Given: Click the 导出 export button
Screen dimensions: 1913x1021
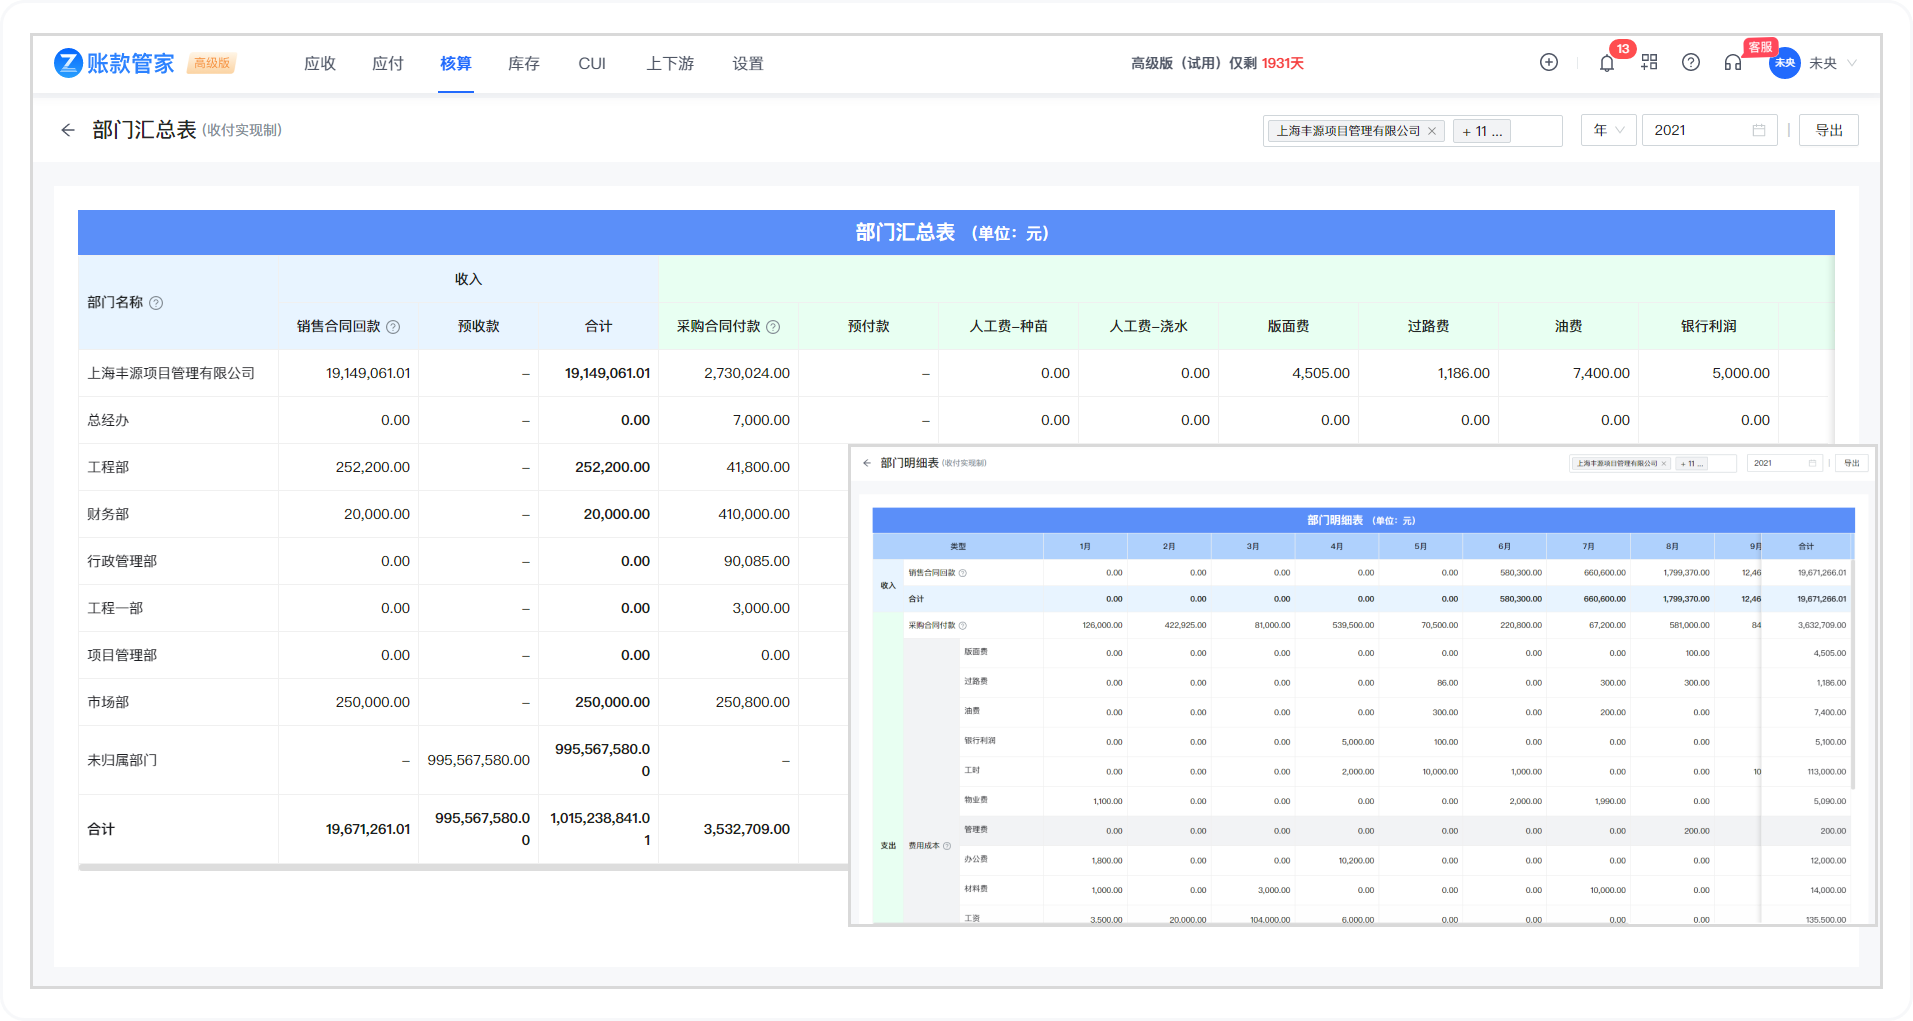Looking at the screenshot, I should coord(1829,130).
